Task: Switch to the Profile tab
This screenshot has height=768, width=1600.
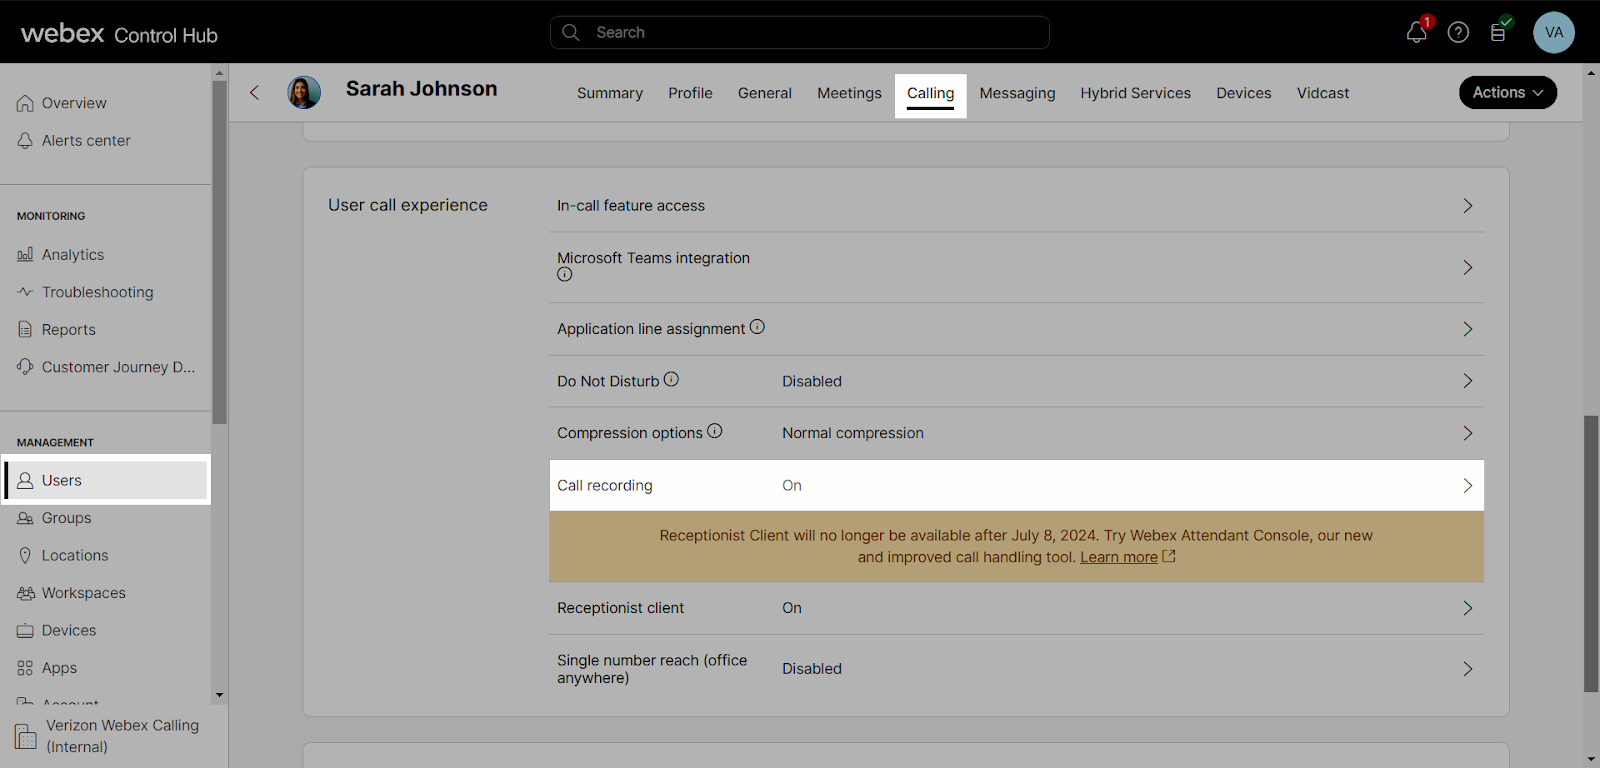Action: tap(690, 93)
